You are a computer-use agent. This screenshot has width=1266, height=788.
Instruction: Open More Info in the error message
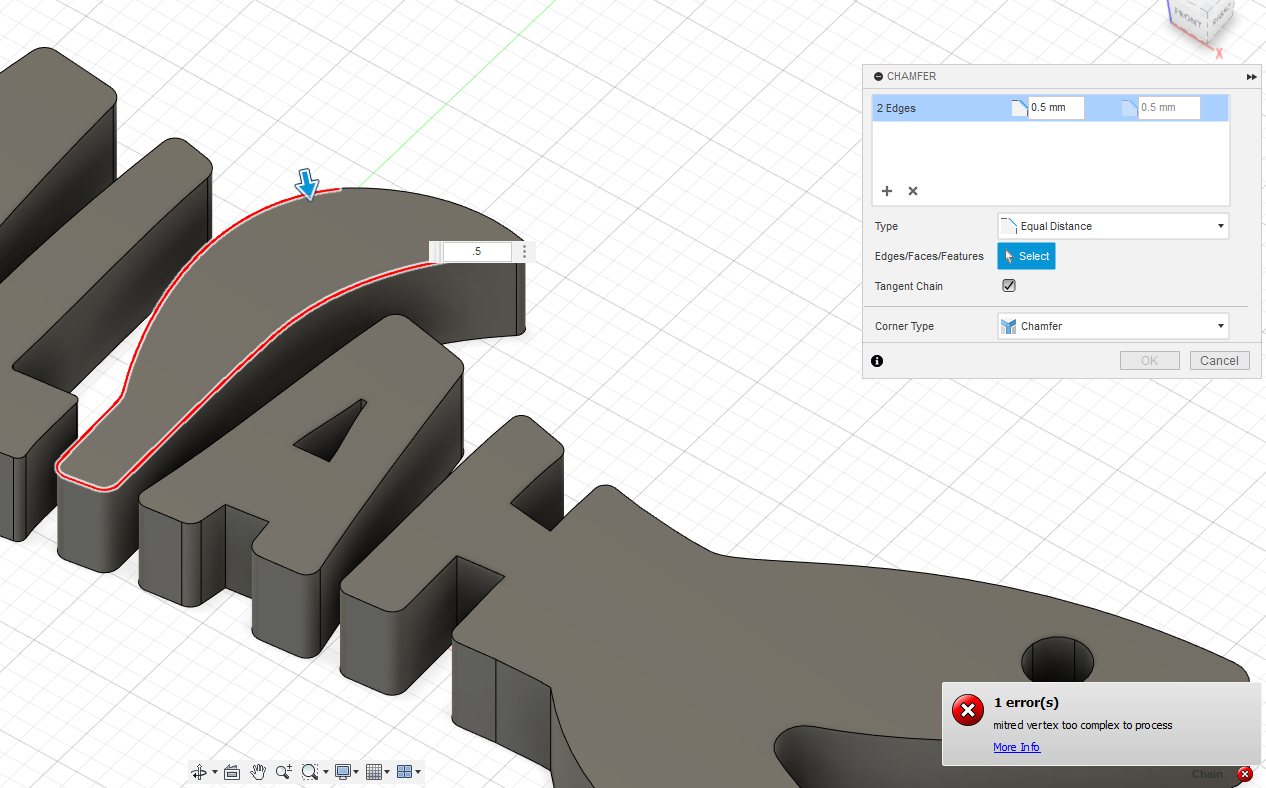[1016, 747]
